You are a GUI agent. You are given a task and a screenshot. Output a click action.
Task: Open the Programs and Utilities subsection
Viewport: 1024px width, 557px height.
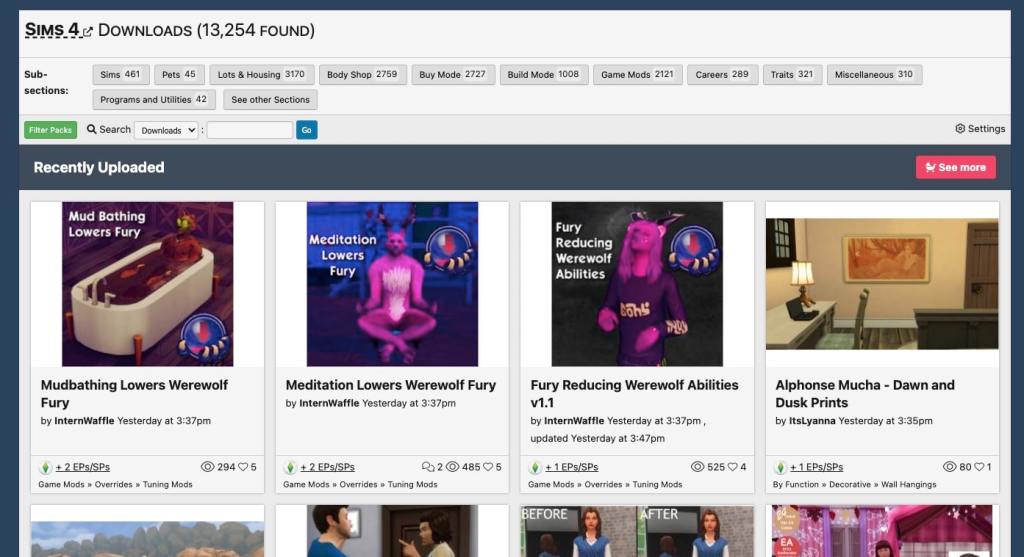coord(153,99)
